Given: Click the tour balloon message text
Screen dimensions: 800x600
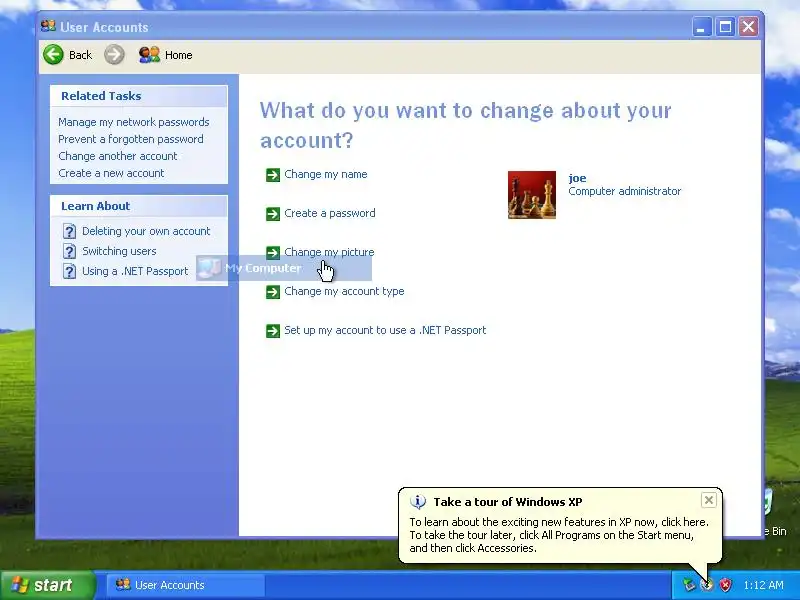Looking at the screenshot, I should (559, 535).
